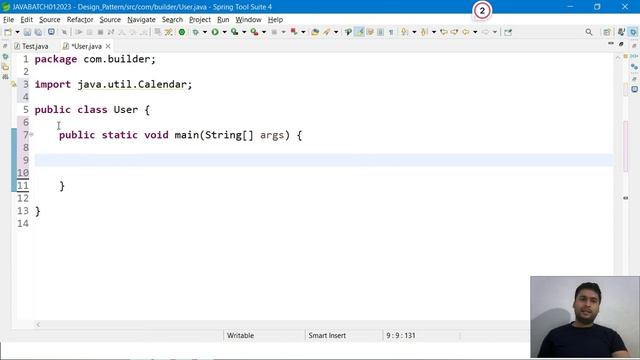This screenshot has height=360, width=640.
Task: Toggle Show Whitespace Characters pilcrow icon
Action: (x=391, y=32)
